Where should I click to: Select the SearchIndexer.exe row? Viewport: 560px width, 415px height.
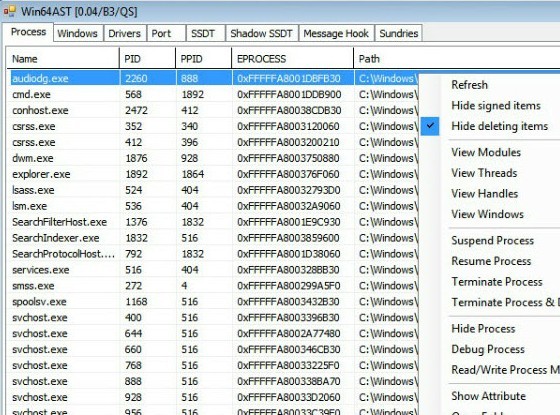coord(214,238)
